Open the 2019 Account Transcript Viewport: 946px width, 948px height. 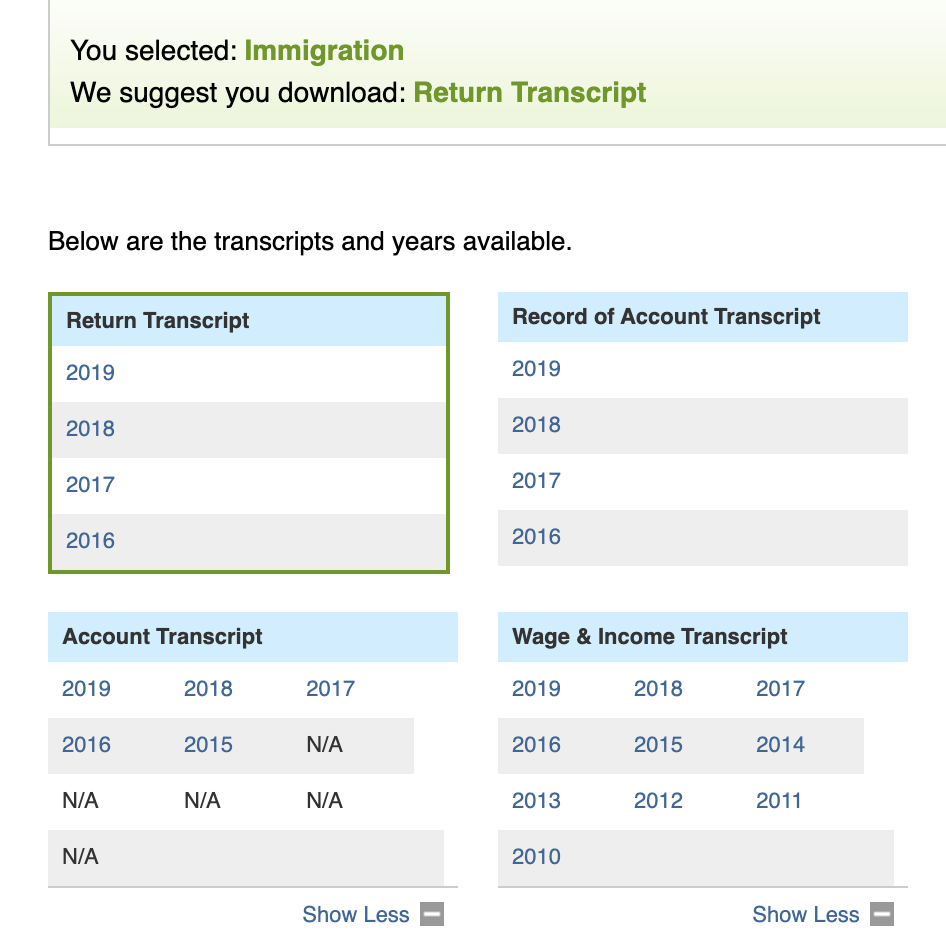[x=86, y=689]
